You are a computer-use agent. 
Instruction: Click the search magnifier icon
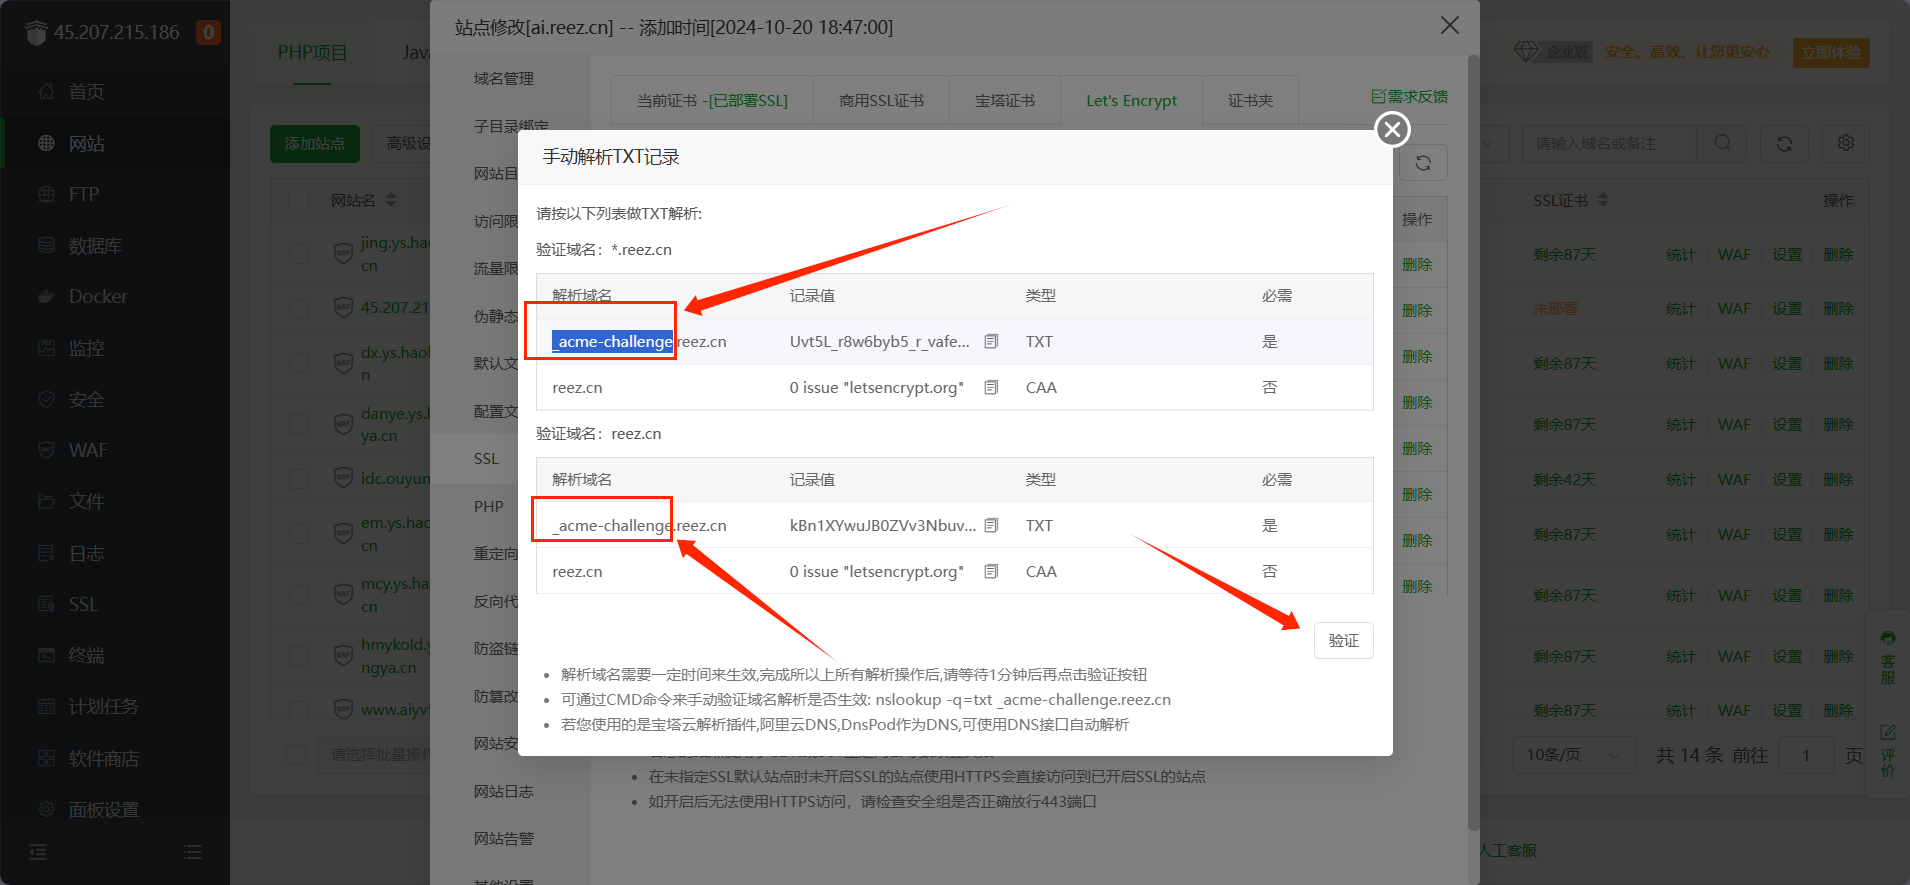pyautogui.click(x=1722, y=144)
